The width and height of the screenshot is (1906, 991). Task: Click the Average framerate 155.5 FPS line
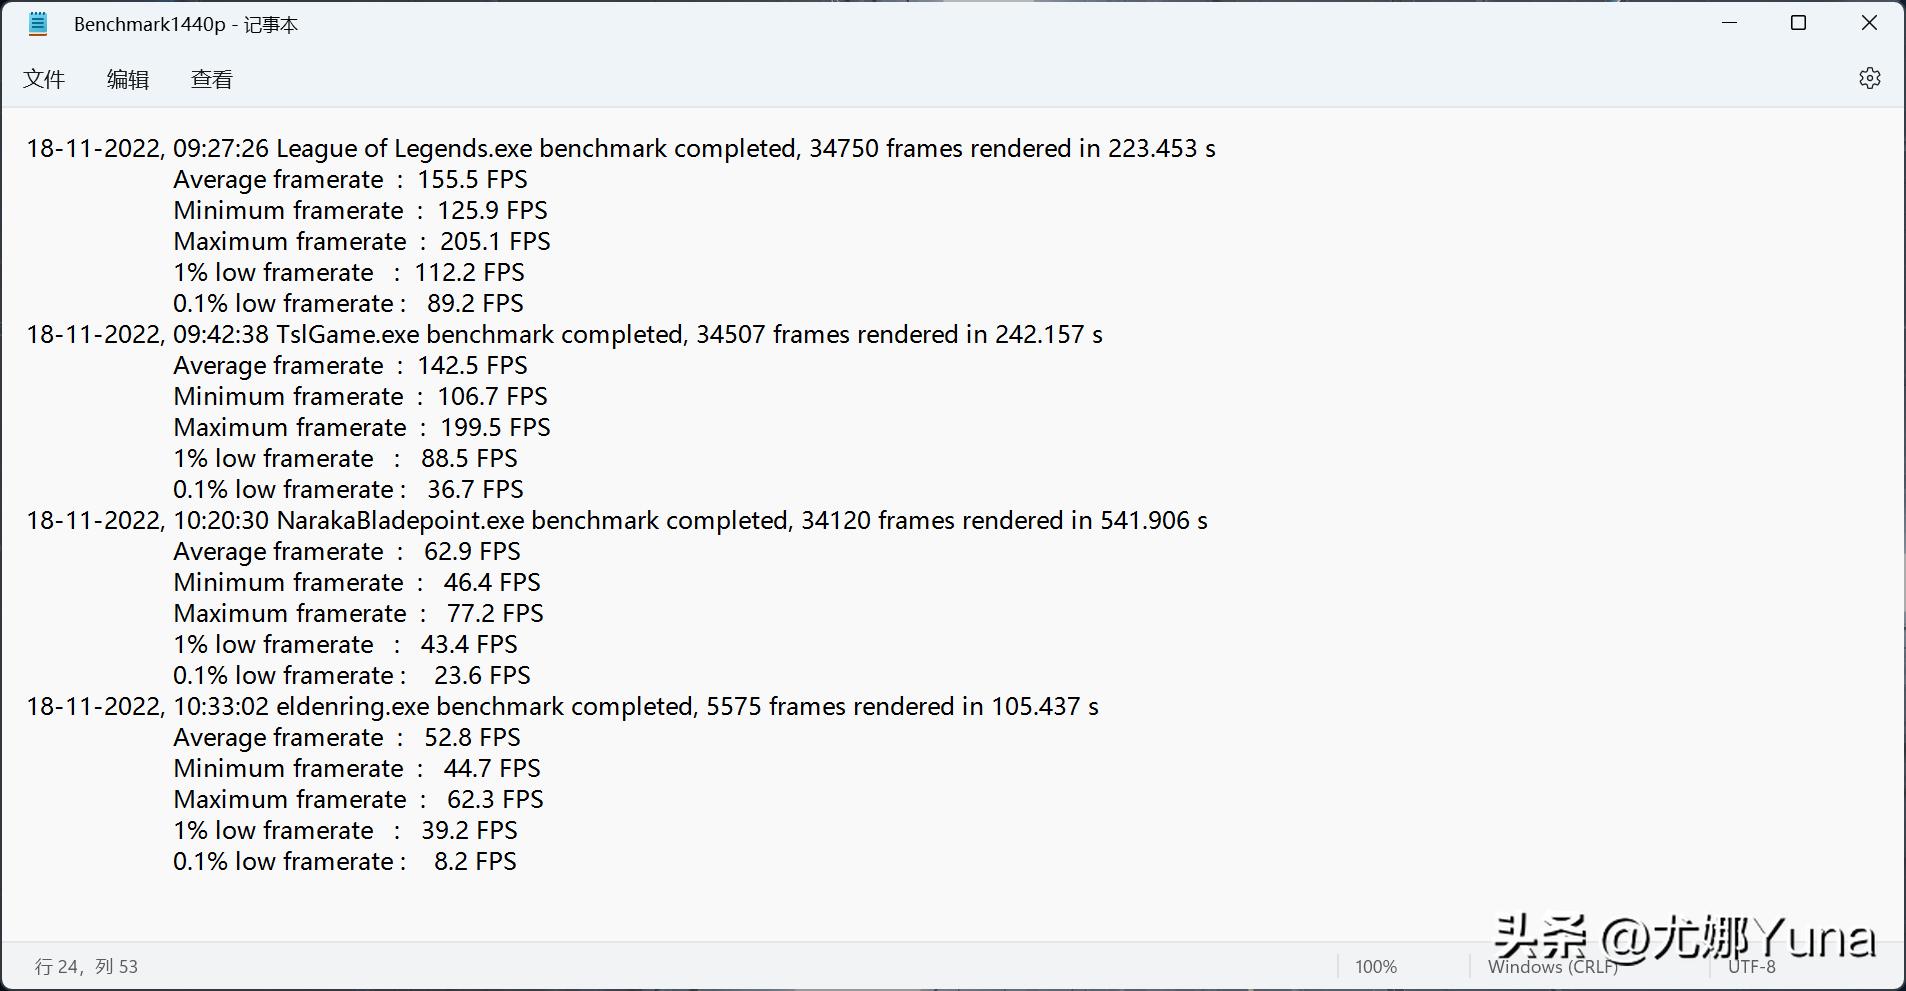(x=350, y=180)
